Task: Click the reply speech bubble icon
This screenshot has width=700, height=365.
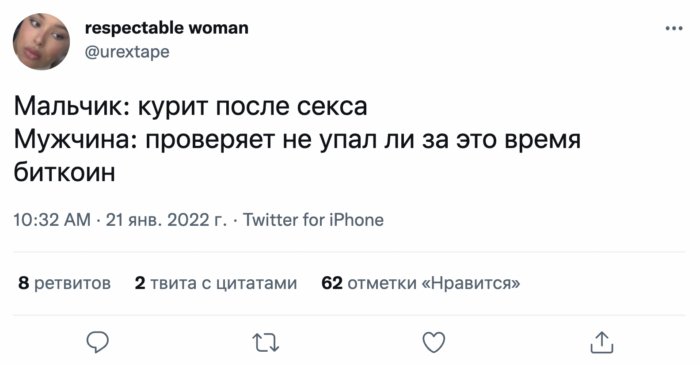Action: click(x=97, y=342)
